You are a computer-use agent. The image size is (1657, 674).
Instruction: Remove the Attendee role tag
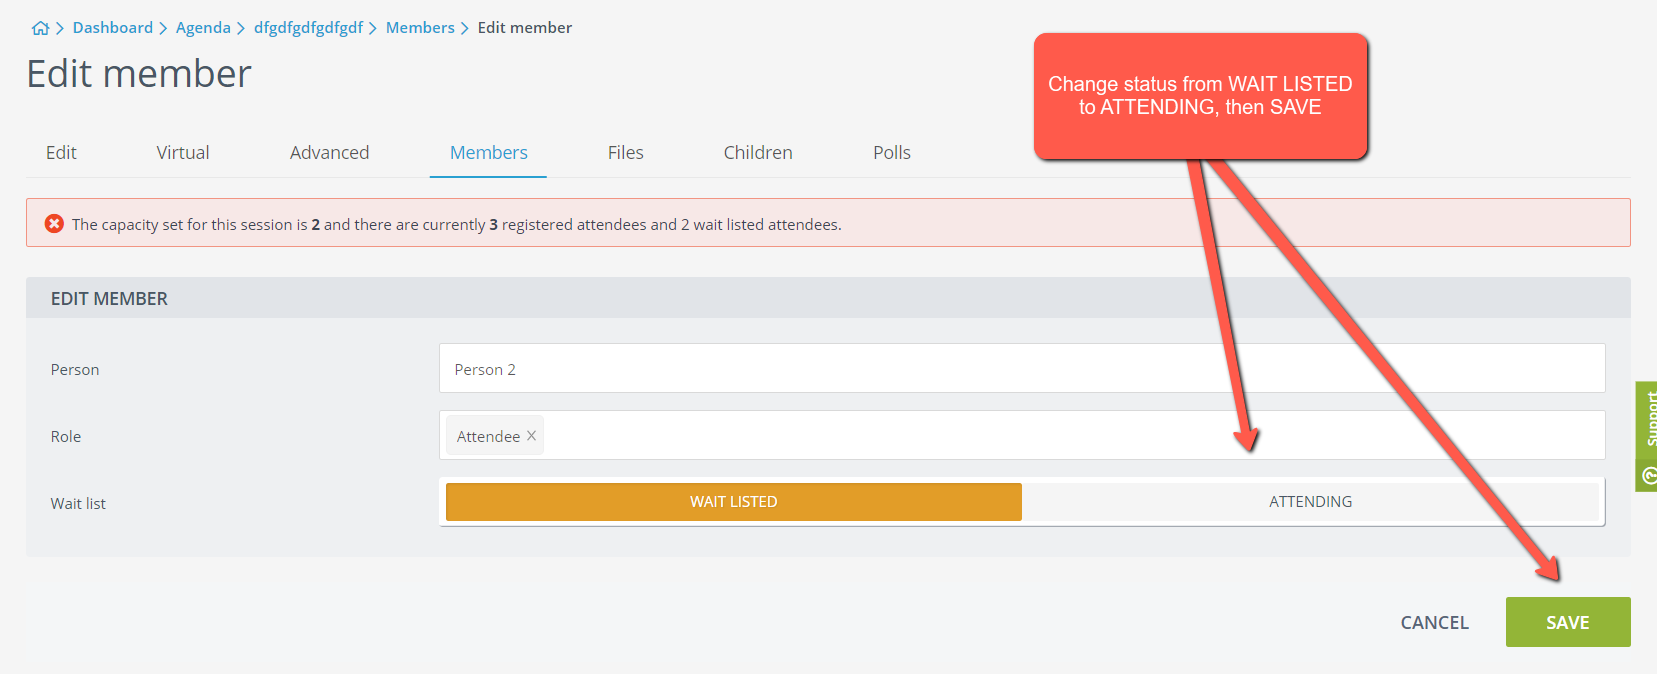click(532, 436)
